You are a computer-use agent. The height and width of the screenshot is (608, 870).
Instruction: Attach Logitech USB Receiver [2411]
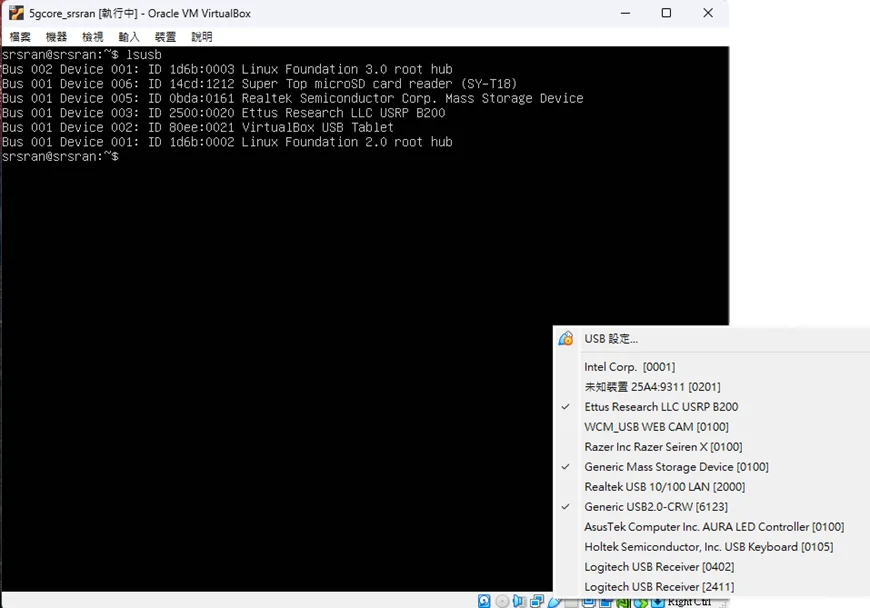coord(712,586)
